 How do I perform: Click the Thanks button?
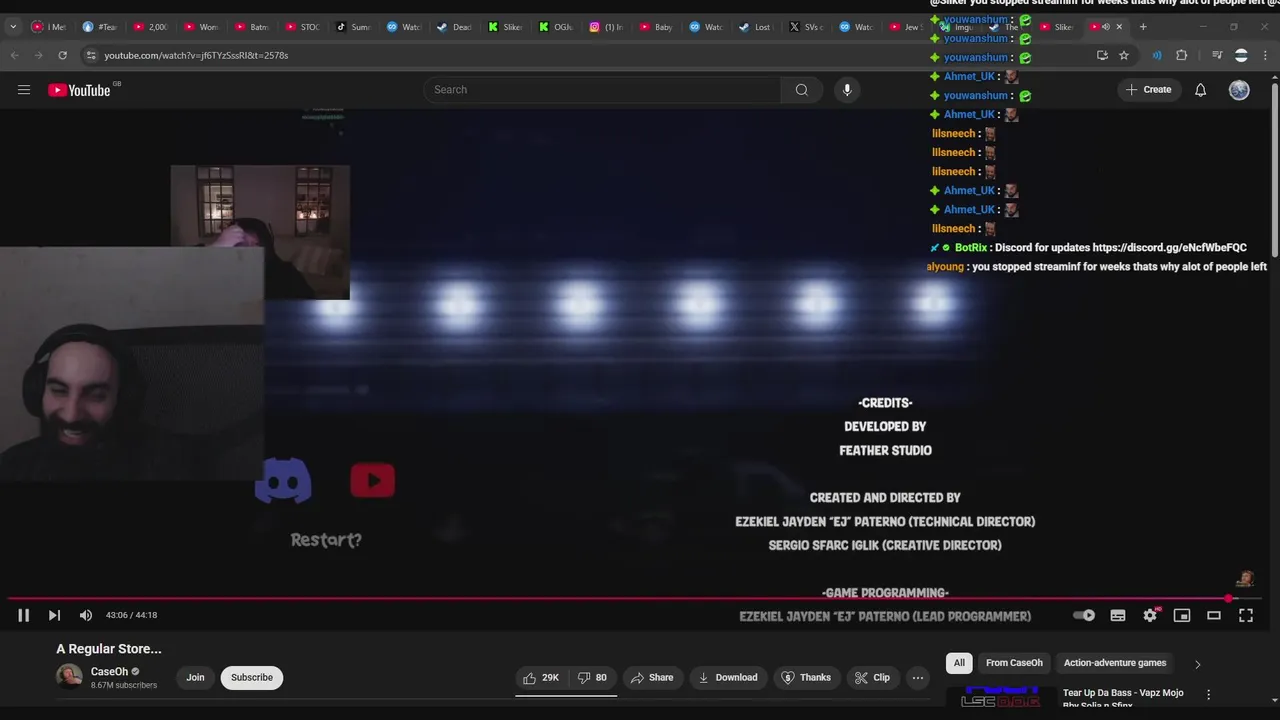pos(806,678)
